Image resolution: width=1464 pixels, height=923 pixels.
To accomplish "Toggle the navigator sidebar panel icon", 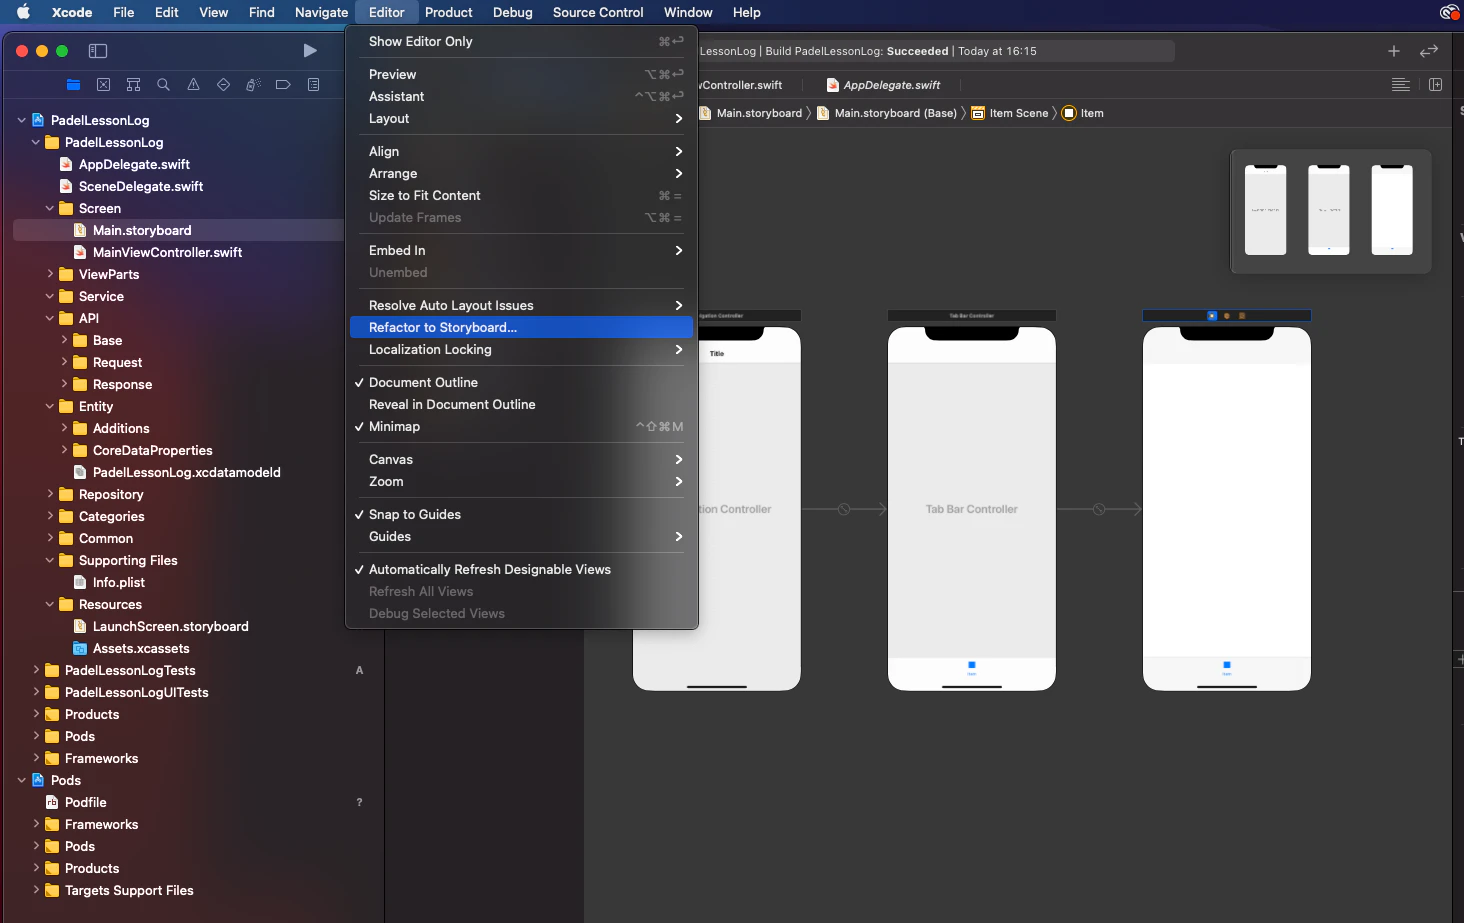I will click(98, 51).
